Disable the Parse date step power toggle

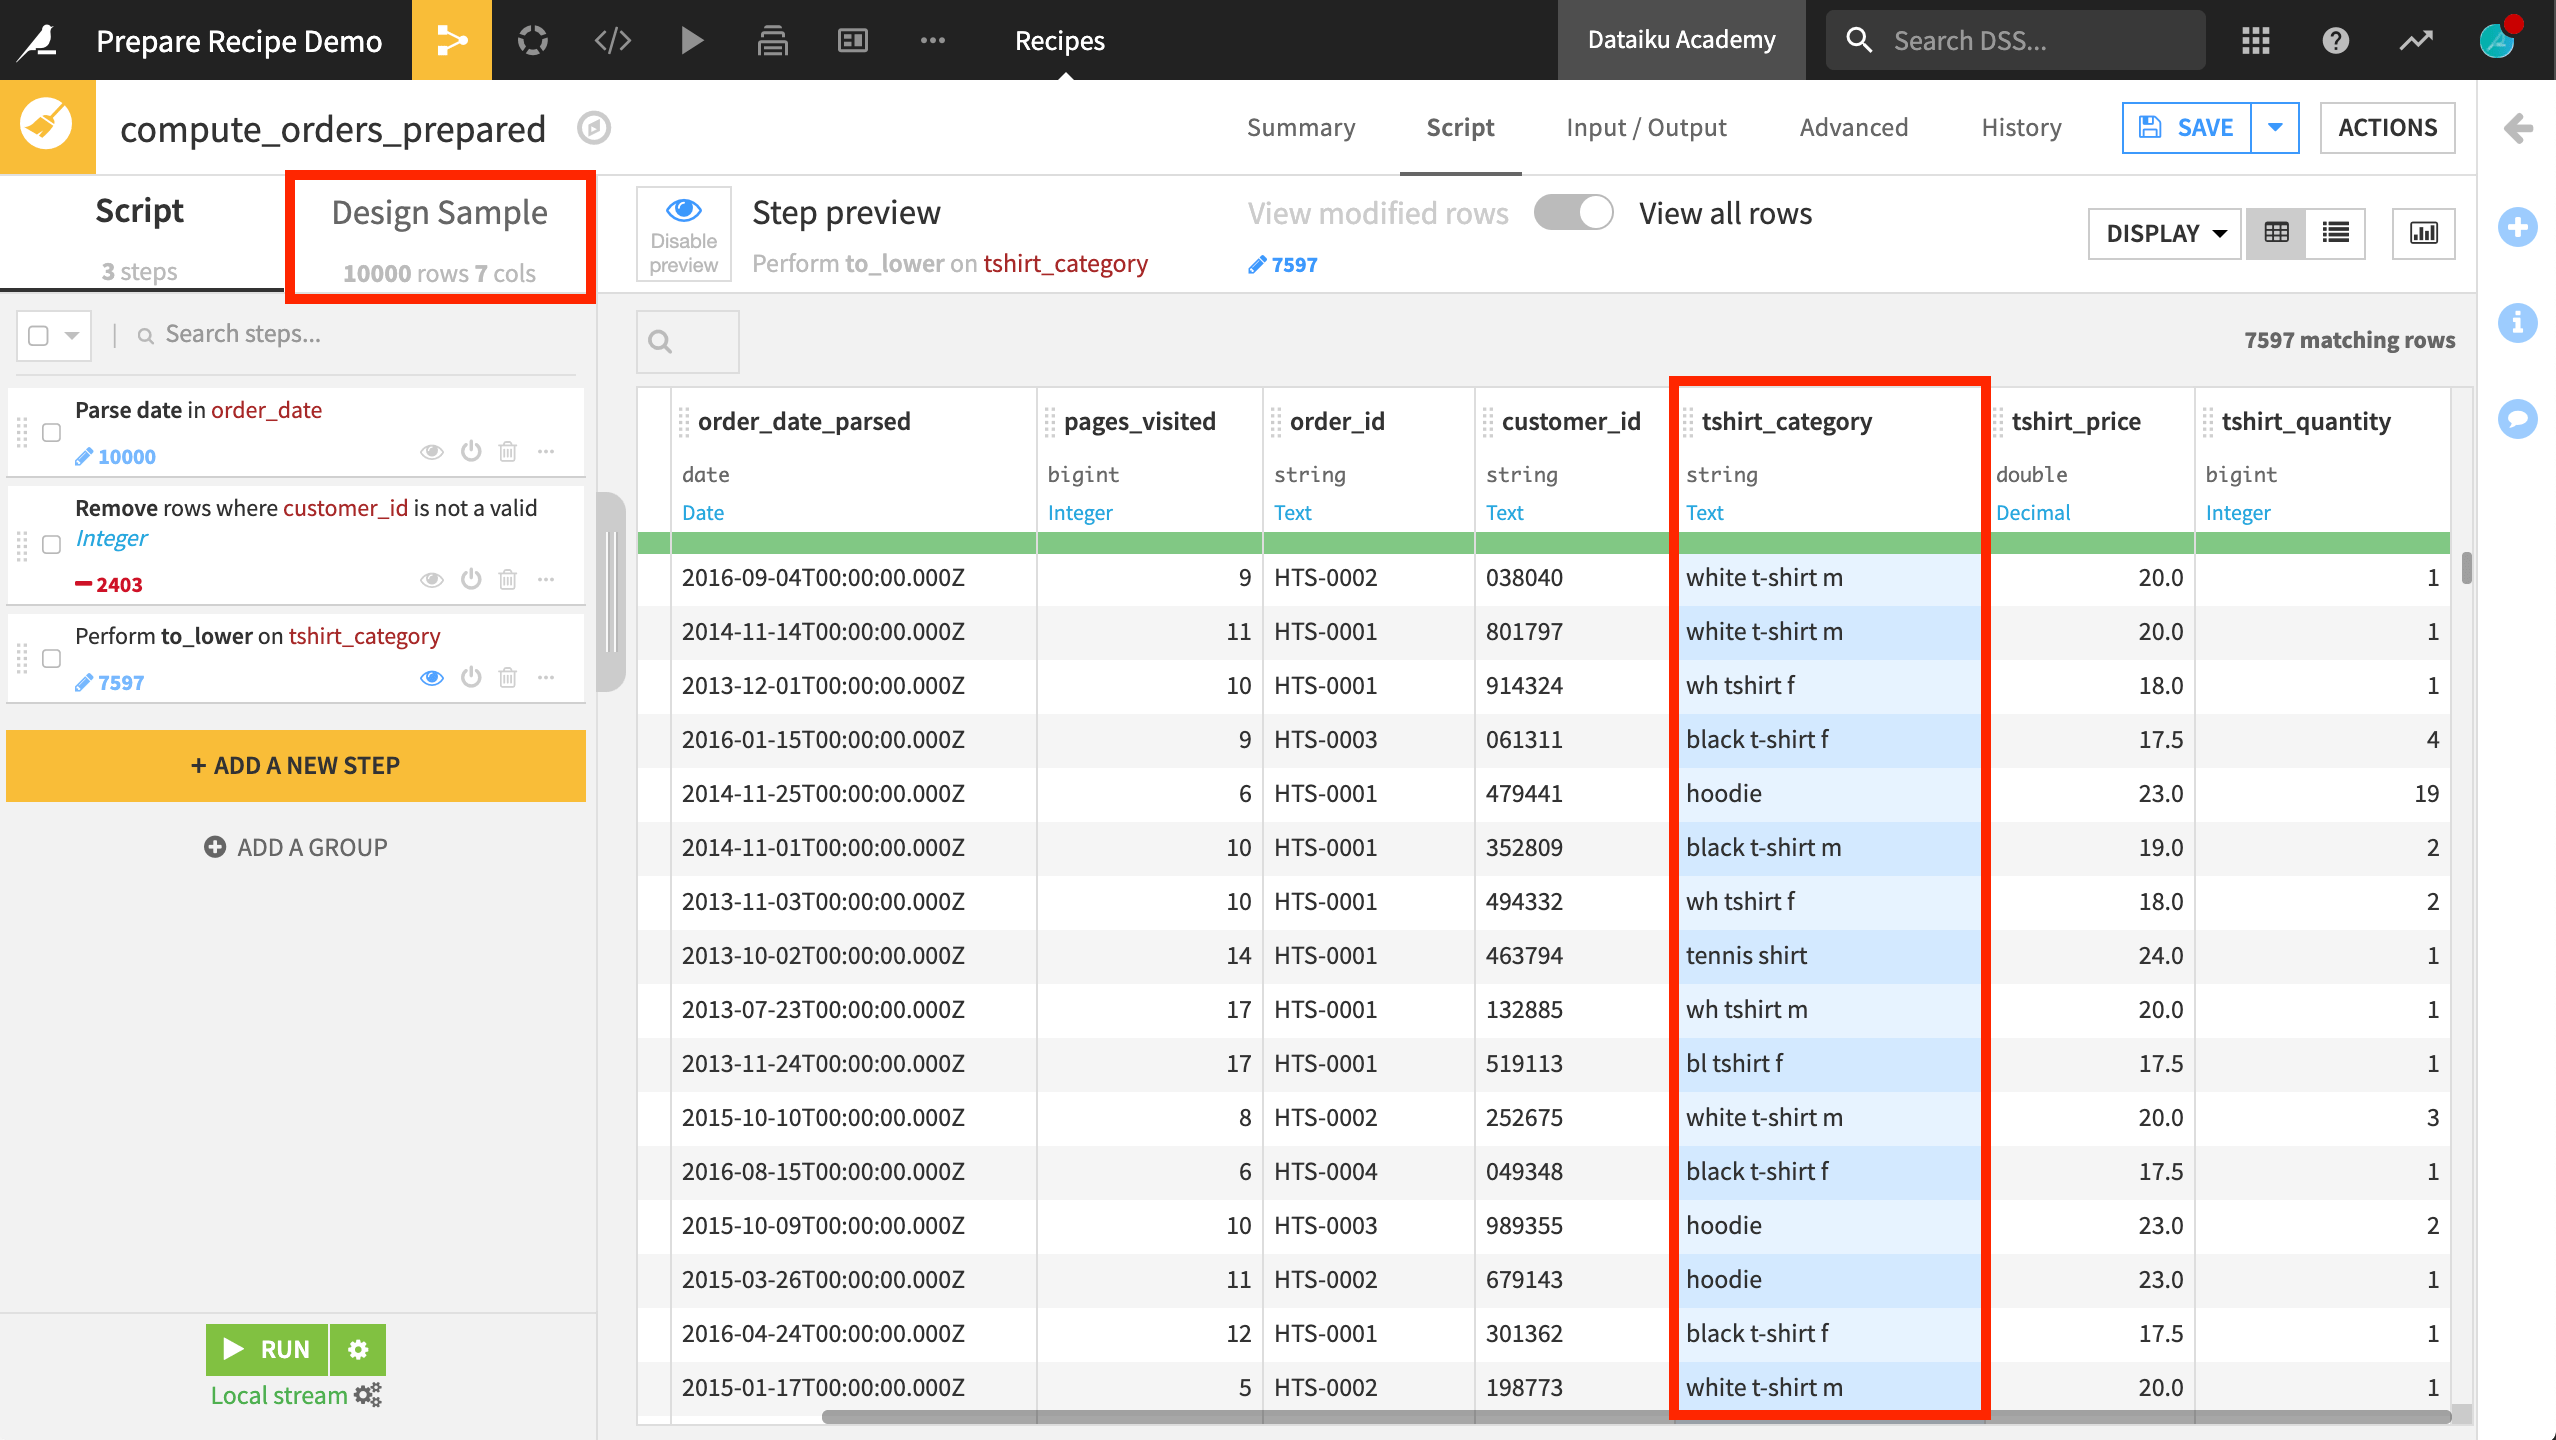coord(471,451)
